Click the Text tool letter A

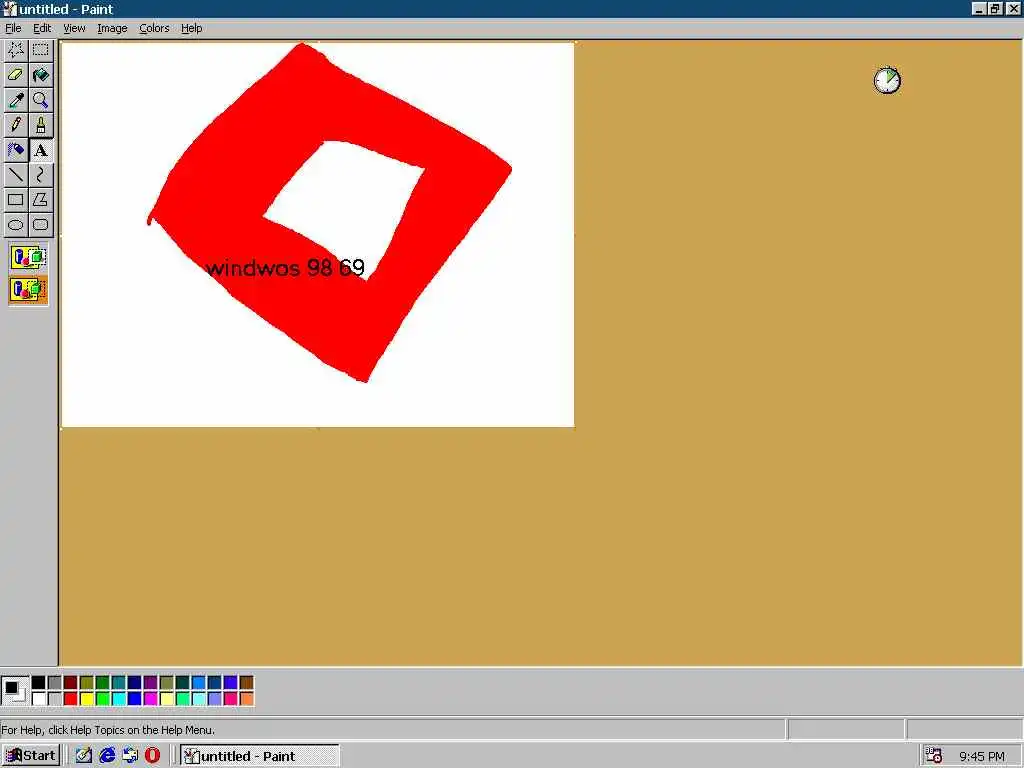(40, 150)
